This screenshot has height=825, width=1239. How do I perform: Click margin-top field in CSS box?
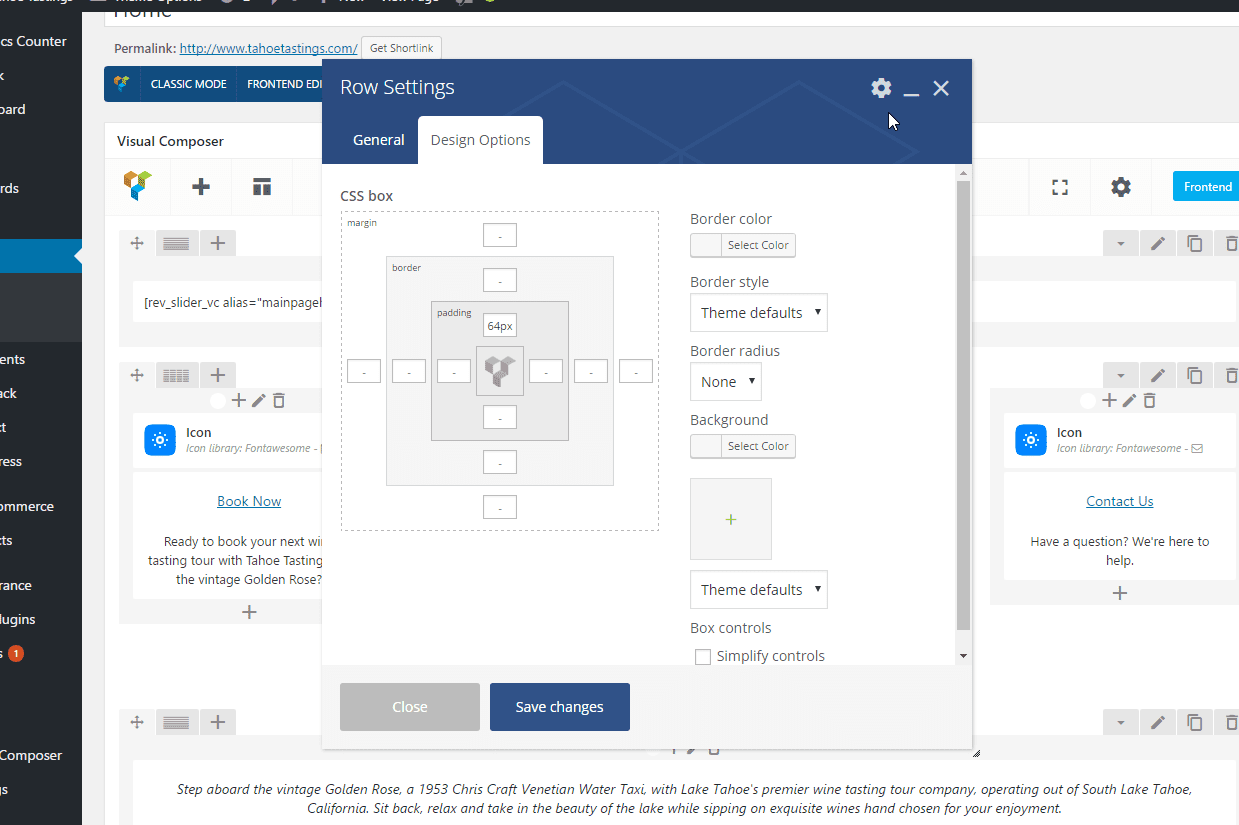pos(500,235)
